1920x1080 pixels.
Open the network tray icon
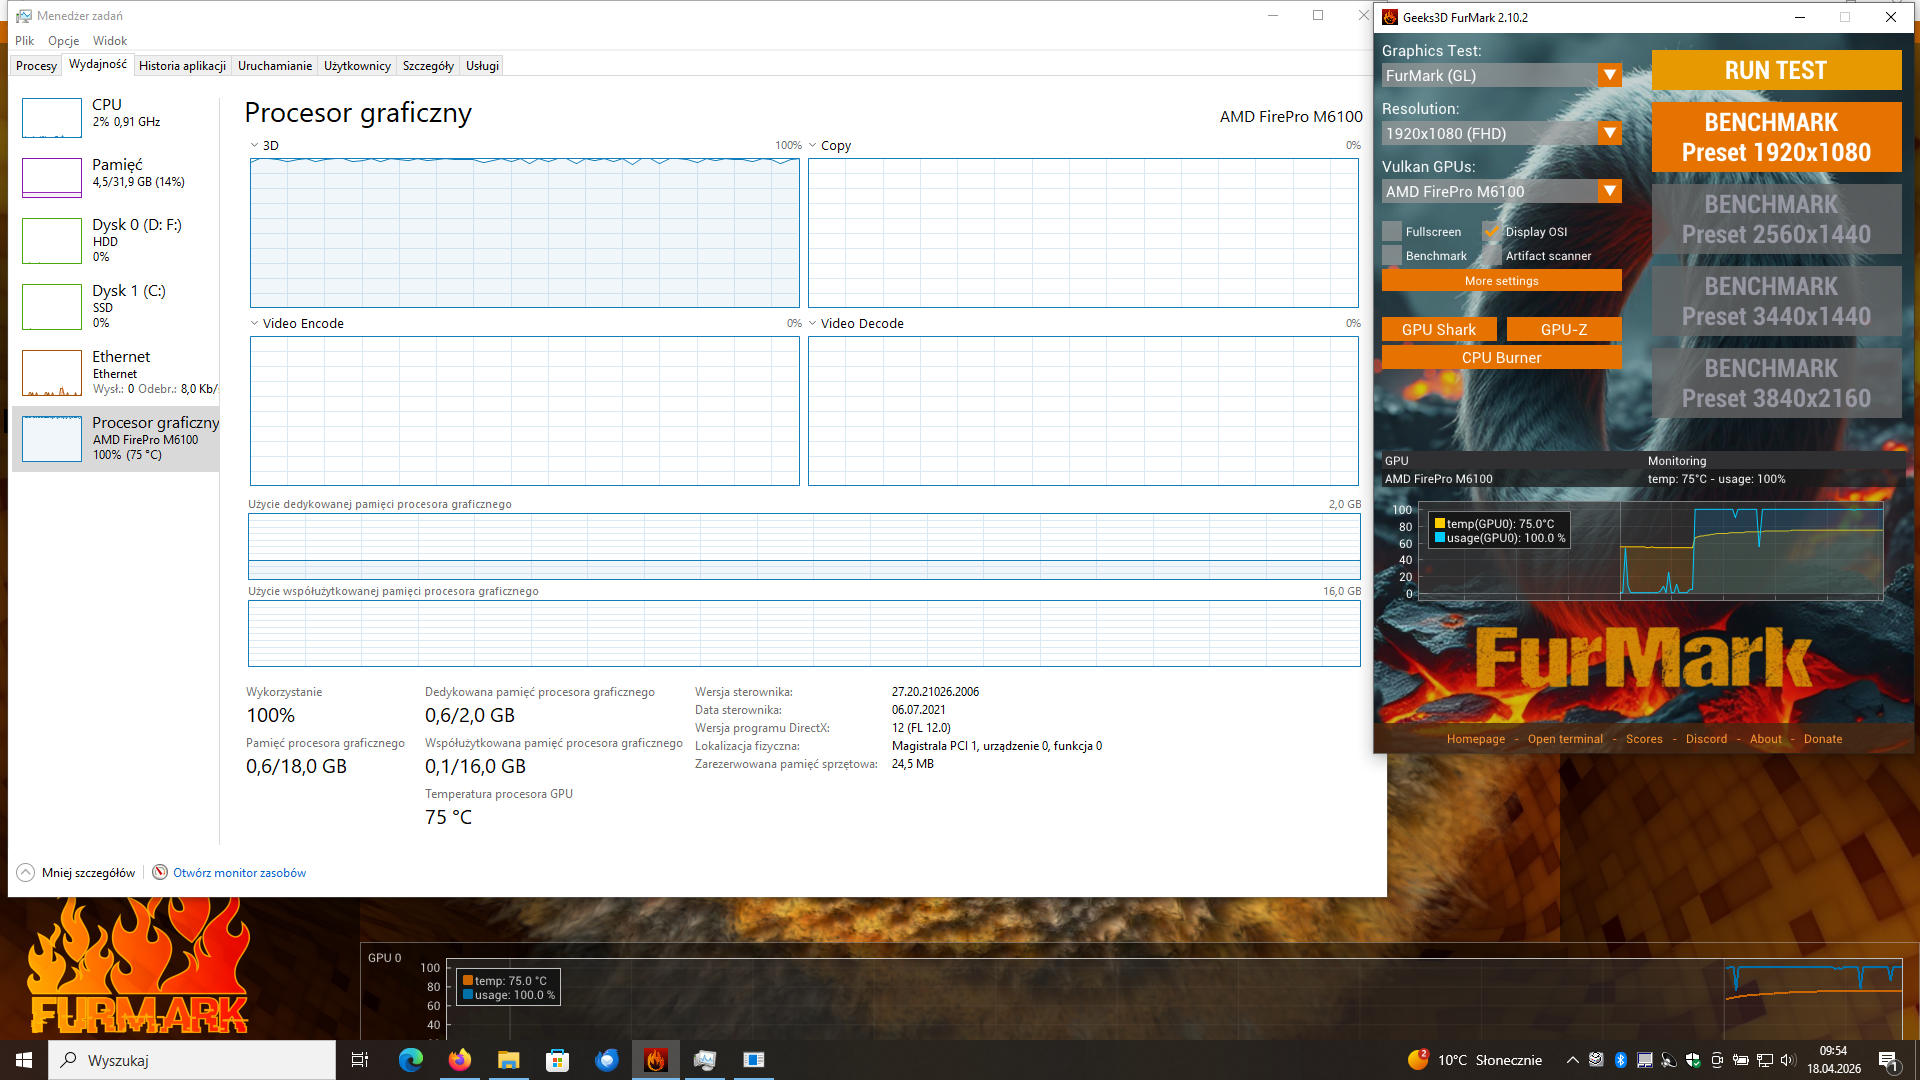pyautogui.click(x=1765, y=1060)
